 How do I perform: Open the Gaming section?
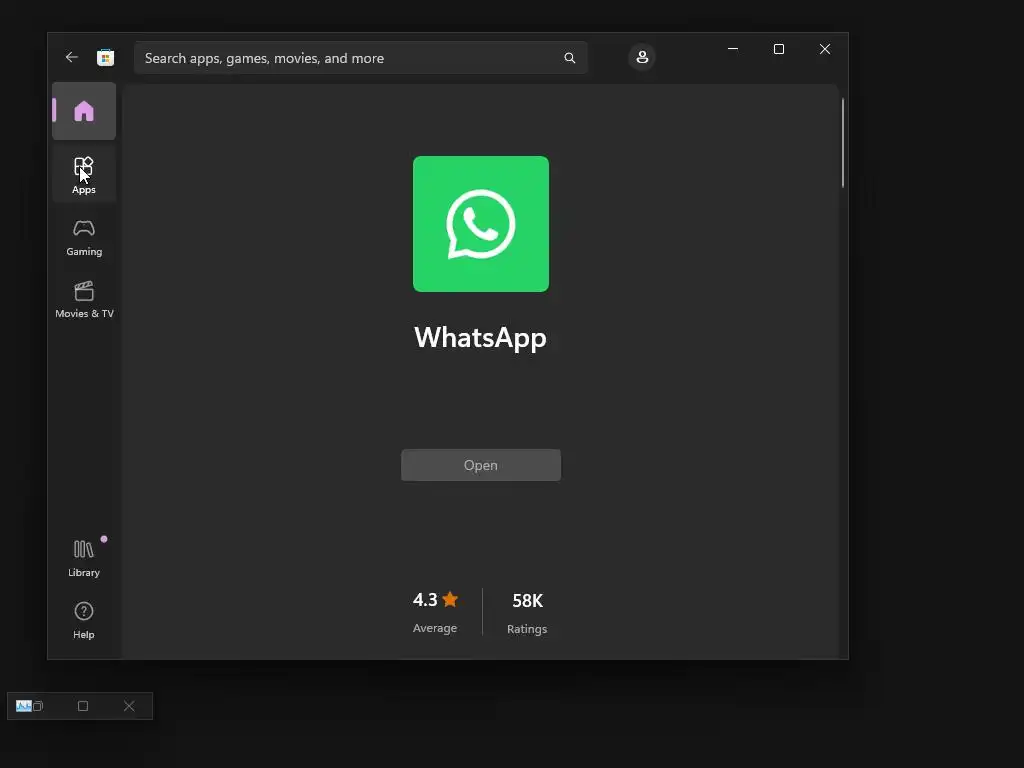pos(84,238)
